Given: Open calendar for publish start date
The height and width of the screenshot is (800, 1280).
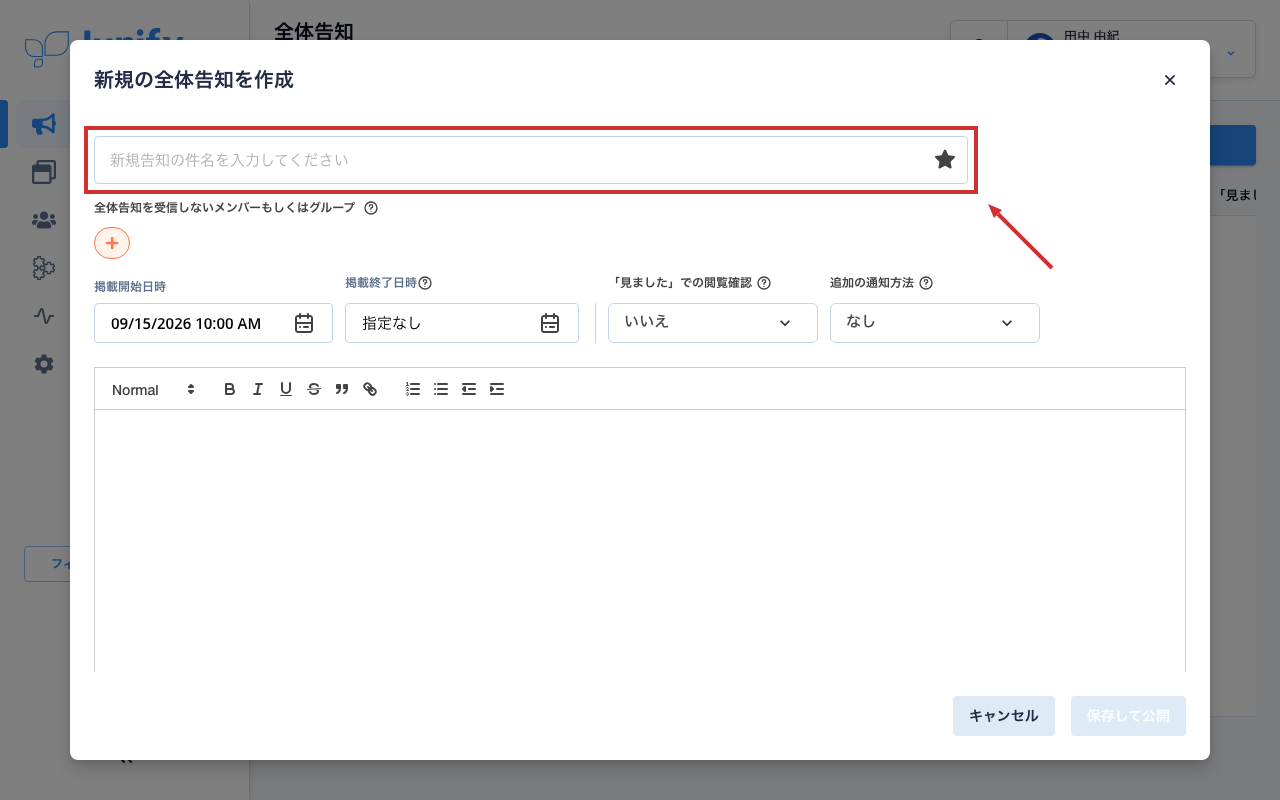Looking at the screenshot, I should (x=304, y=323).
